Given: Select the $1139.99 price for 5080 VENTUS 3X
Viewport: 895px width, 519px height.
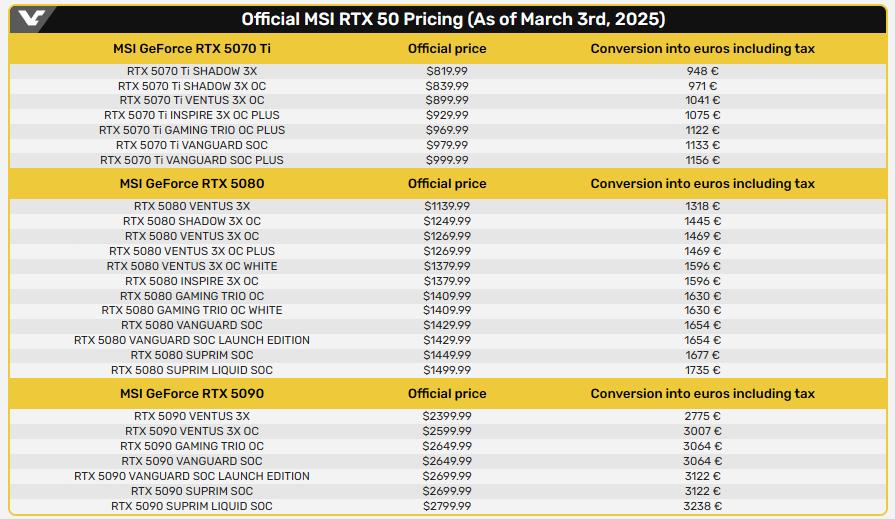Looking at the screenshot, I should click(447, 206).
